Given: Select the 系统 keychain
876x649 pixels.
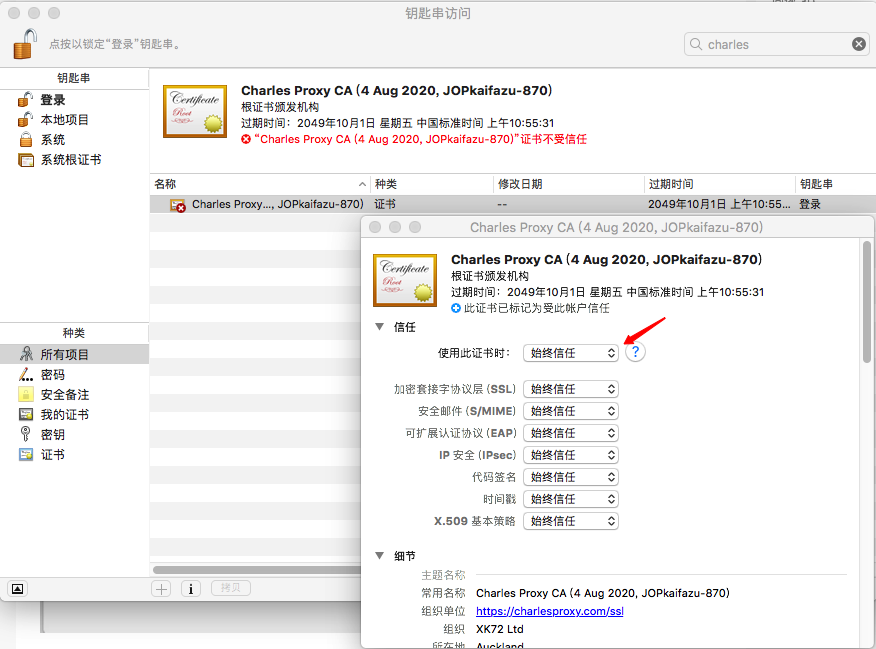Looking at the screenshot, I should pos(53,140).
